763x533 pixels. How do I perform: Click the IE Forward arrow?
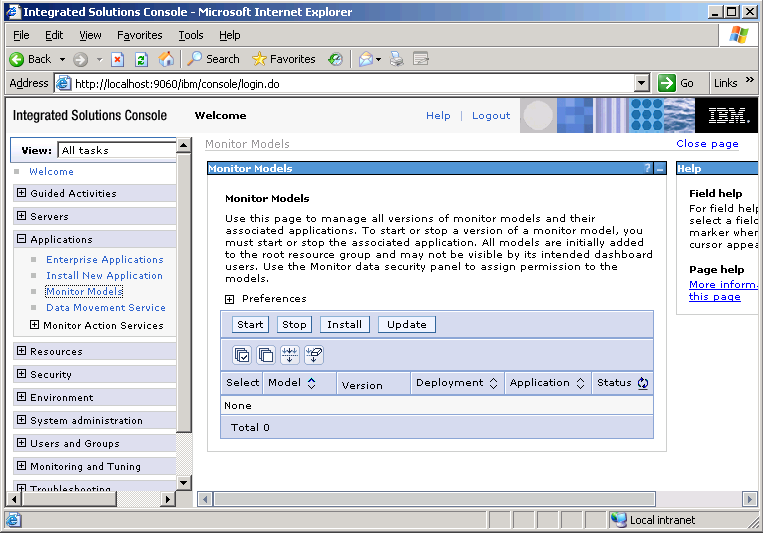[x=80, y=59]
